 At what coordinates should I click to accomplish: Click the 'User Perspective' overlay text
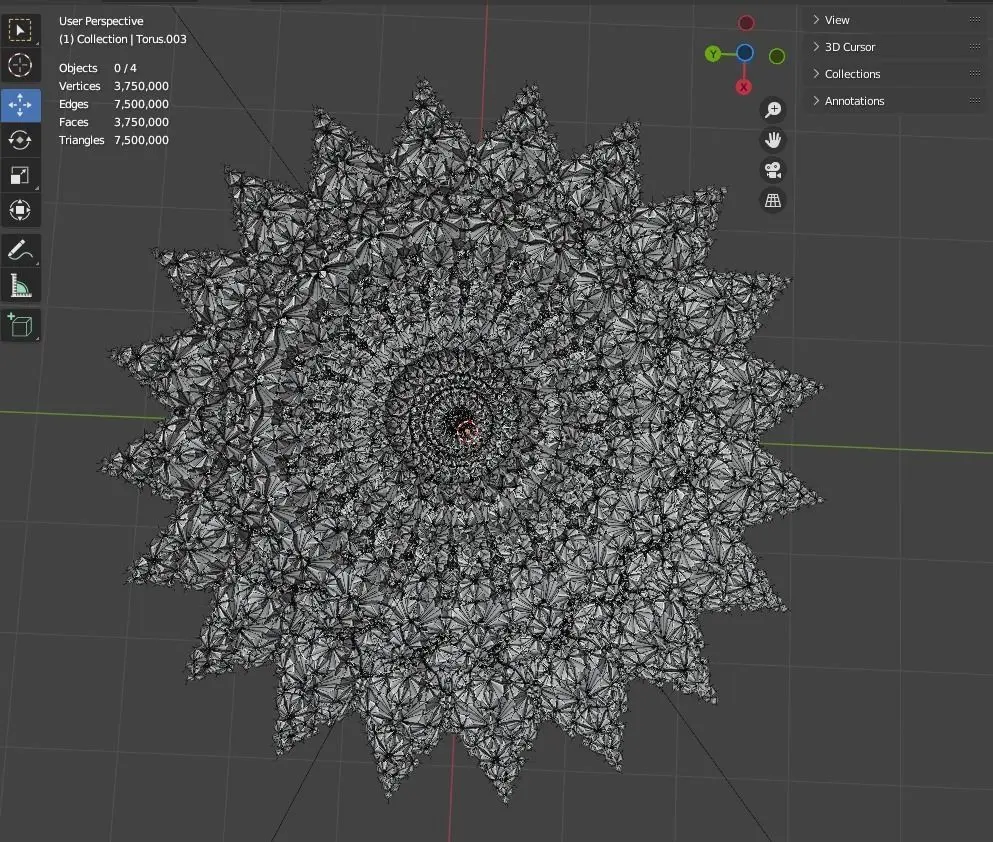click(101, 21)
